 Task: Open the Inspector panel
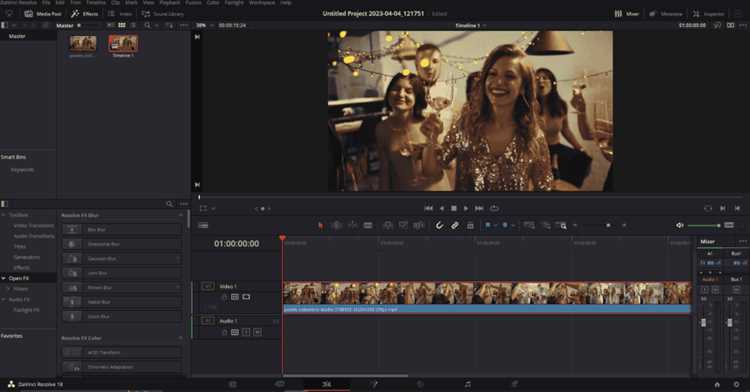click(708, 14)
